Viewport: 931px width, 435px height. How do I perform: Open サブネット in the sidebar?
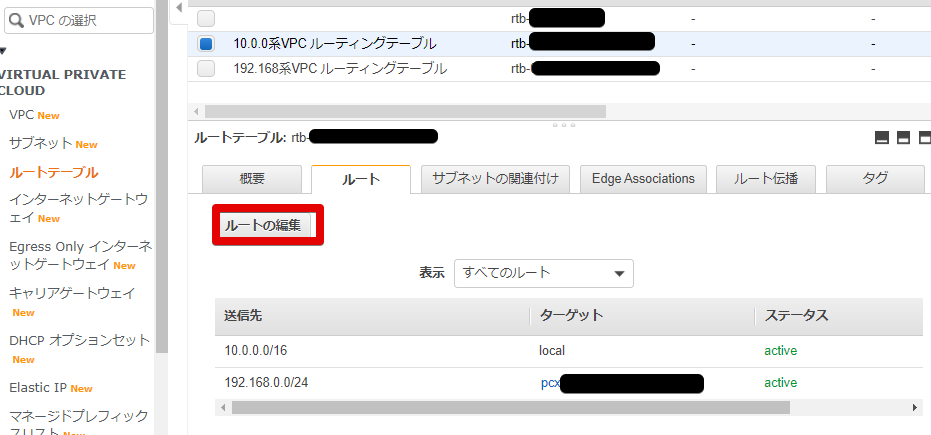tap(41, 144)
